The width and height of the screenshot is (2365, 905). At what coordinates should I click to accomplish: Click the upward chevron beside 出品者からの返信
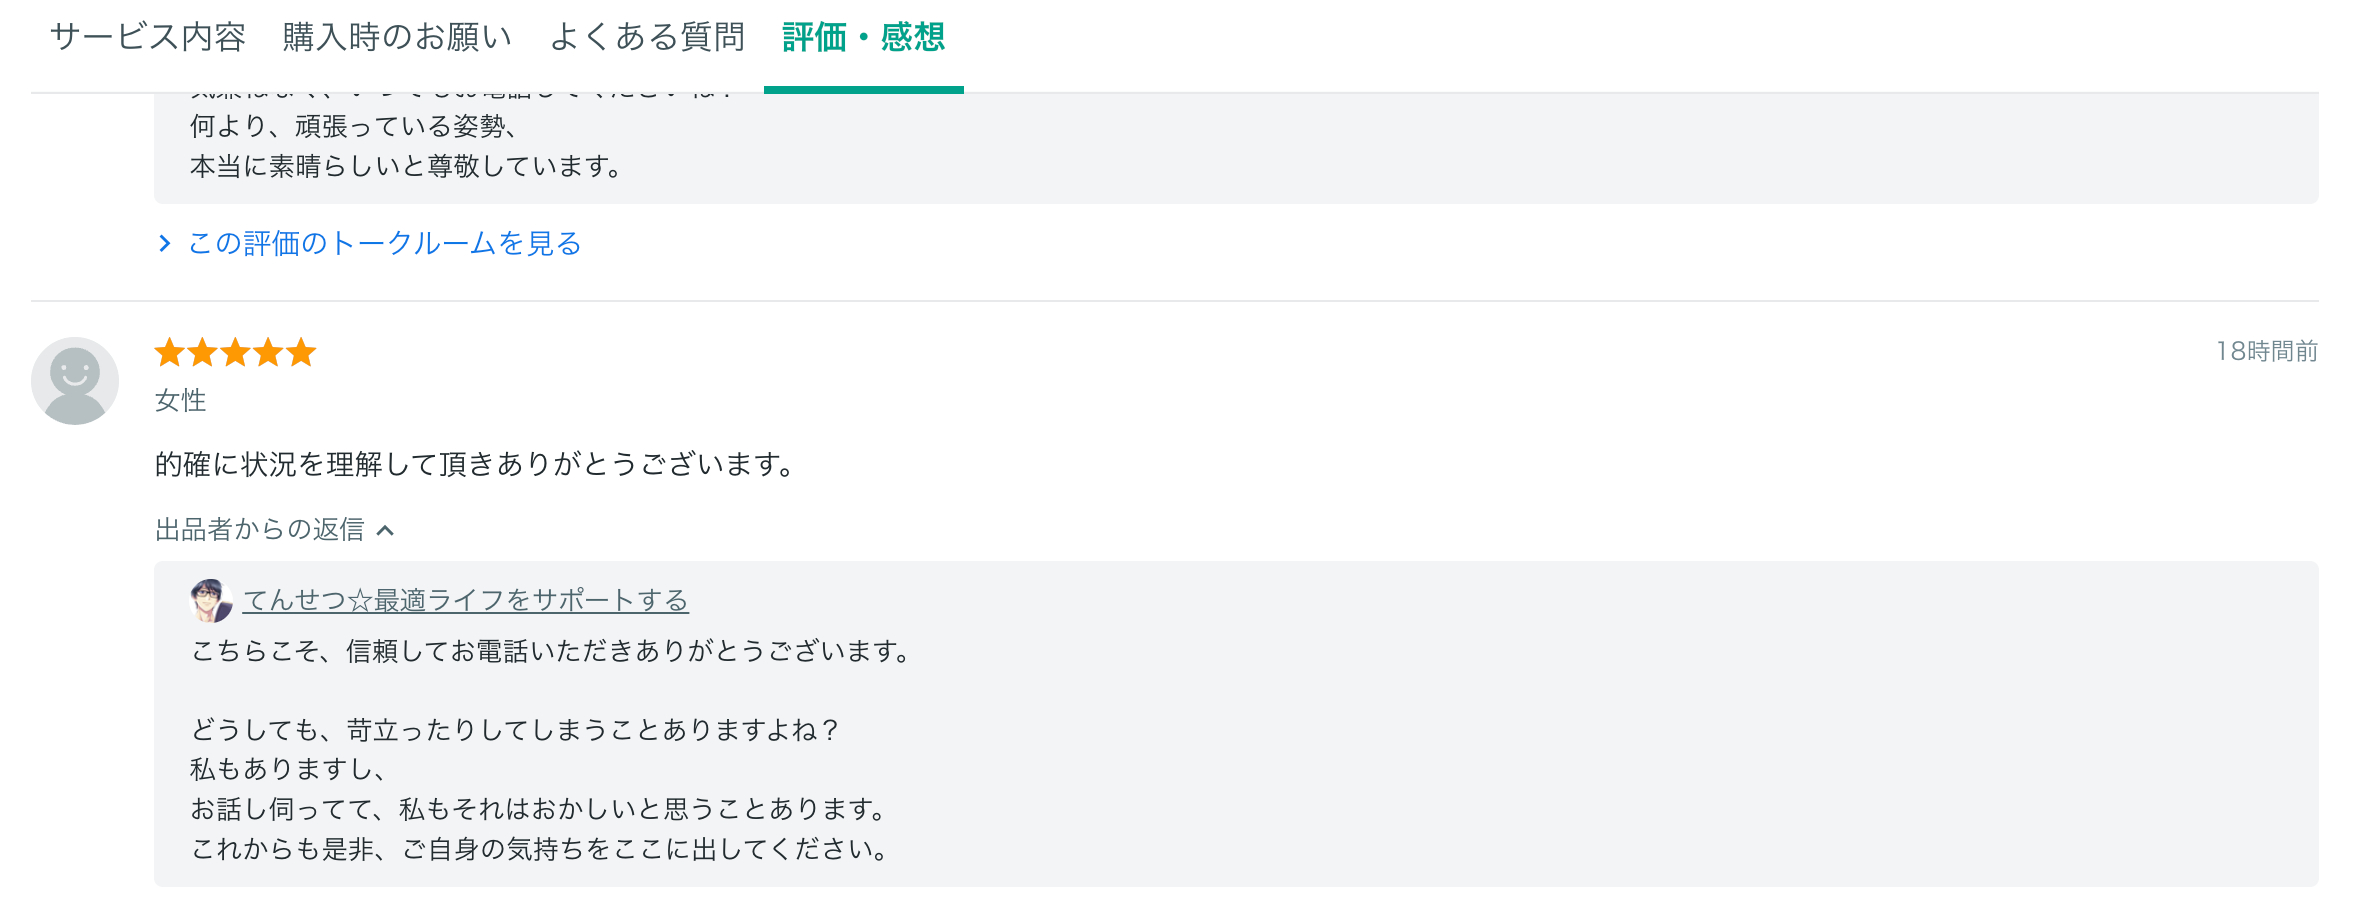point(386,531)
